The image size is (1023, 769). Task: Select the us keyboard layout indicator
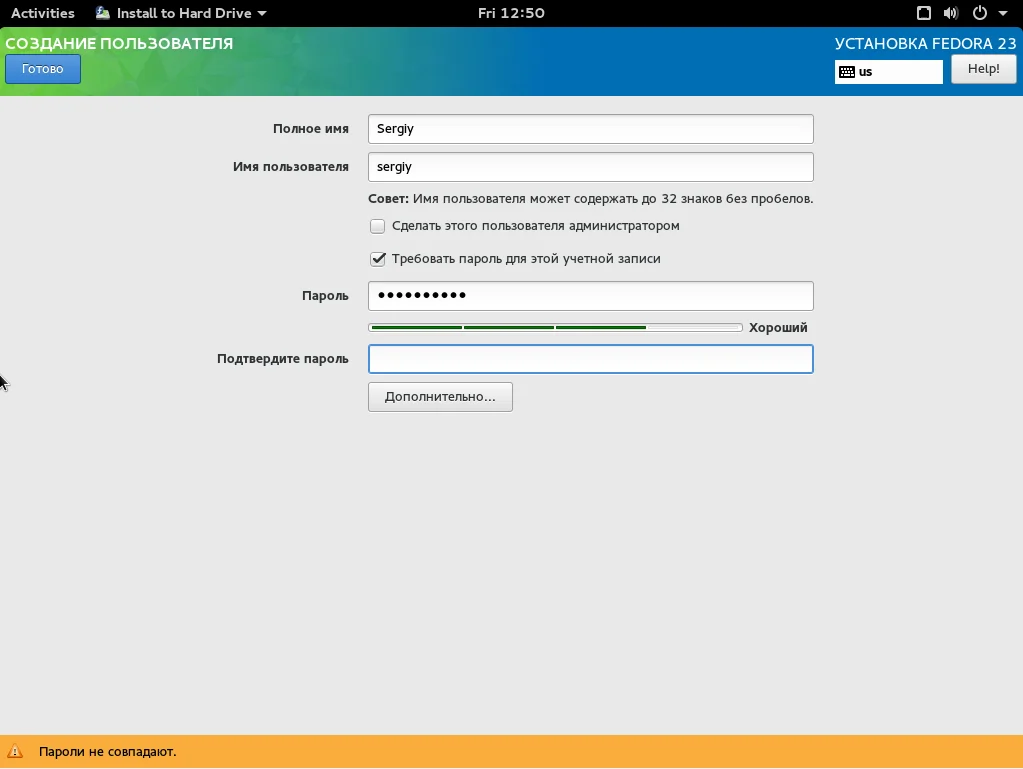[889, 72]
